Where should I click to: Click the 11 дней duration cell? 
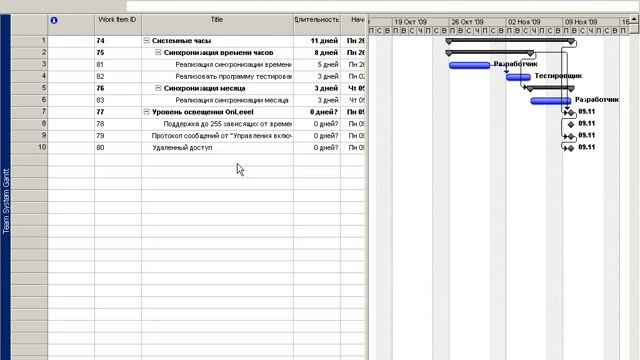tap(317, 41)
